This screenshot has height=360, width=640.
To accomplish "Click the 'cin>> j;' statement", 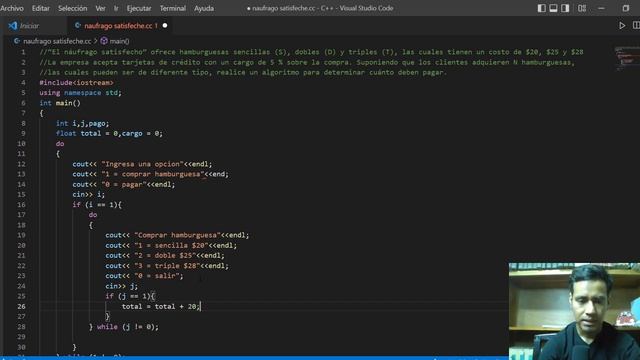I will tap(121, 286).
